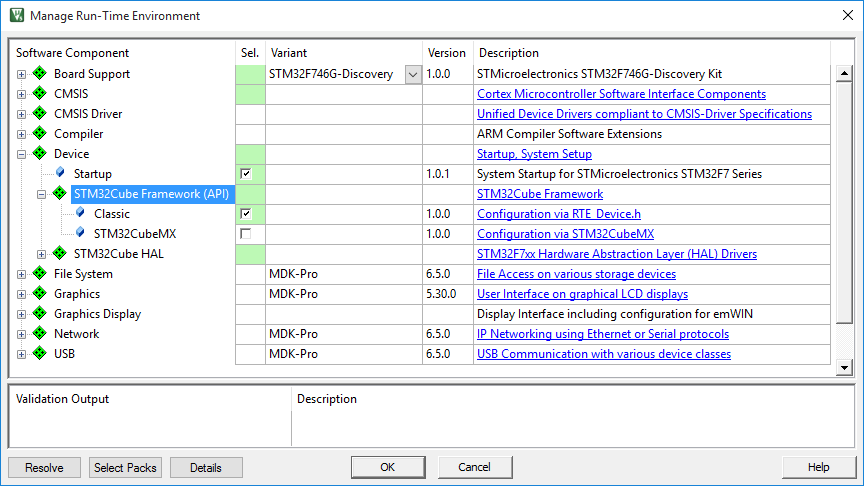Uncheck the Startup component checkbox
The image size is (864, 486).
246,174
